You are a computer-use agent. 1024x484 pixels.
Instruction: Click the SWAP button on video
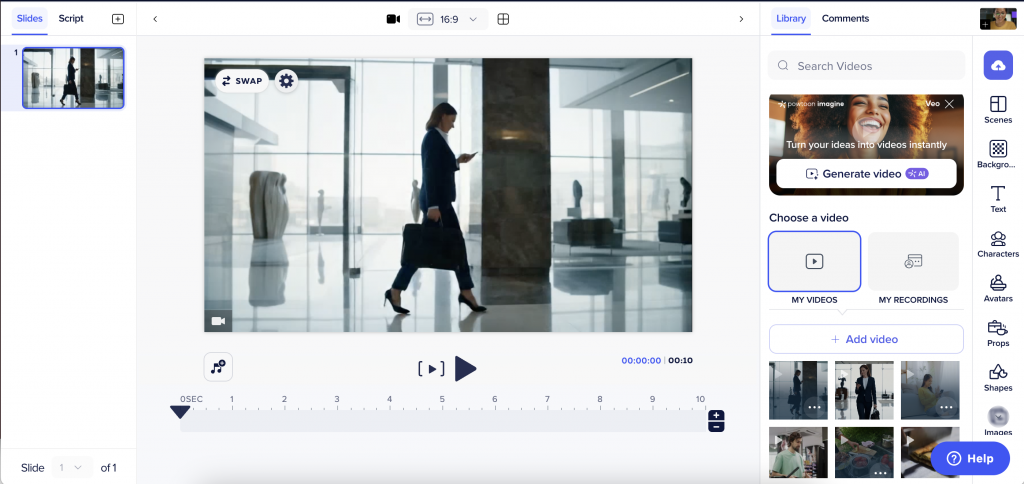pyautogui.click(x=241, y=81)
